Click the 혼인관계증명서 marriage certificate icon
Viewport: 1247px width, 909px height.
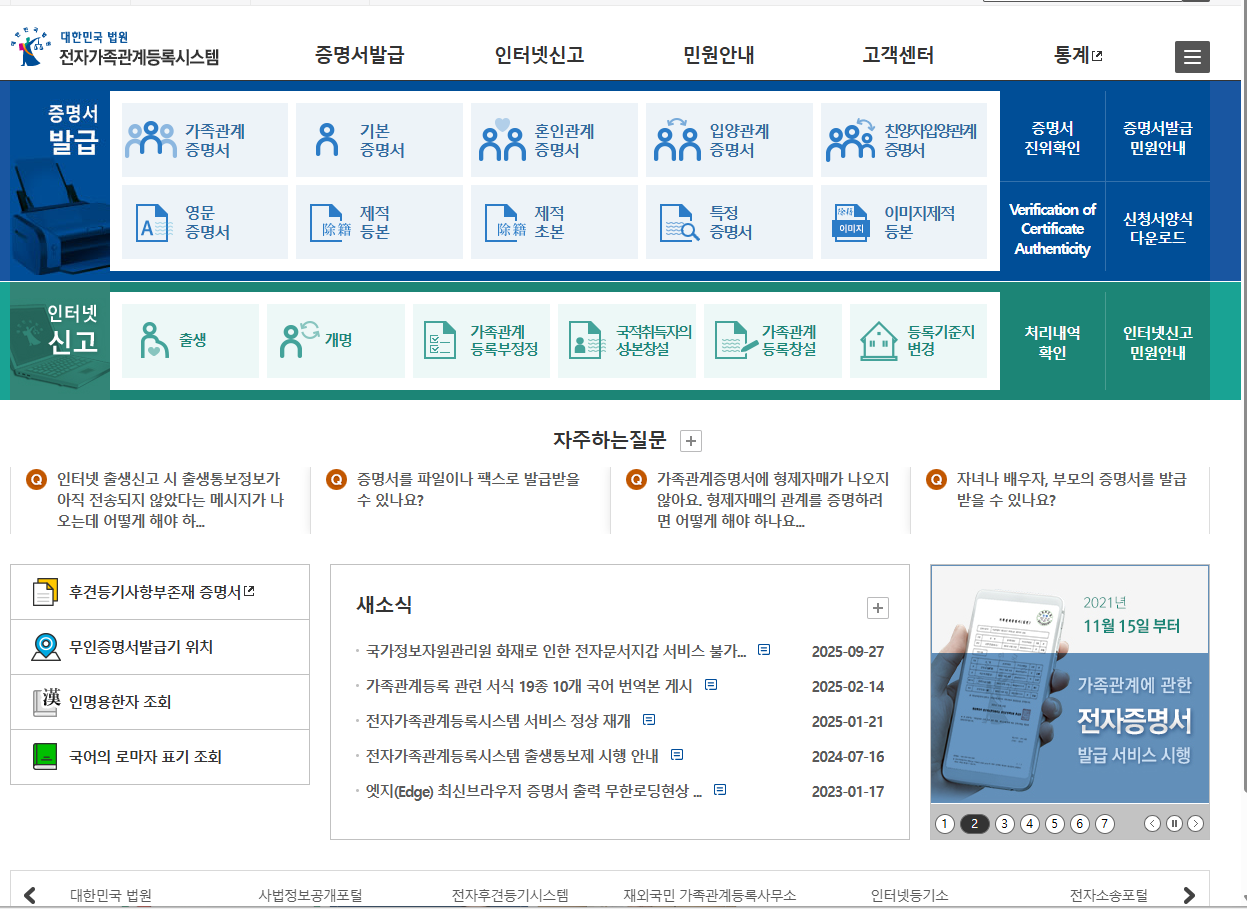554,139
